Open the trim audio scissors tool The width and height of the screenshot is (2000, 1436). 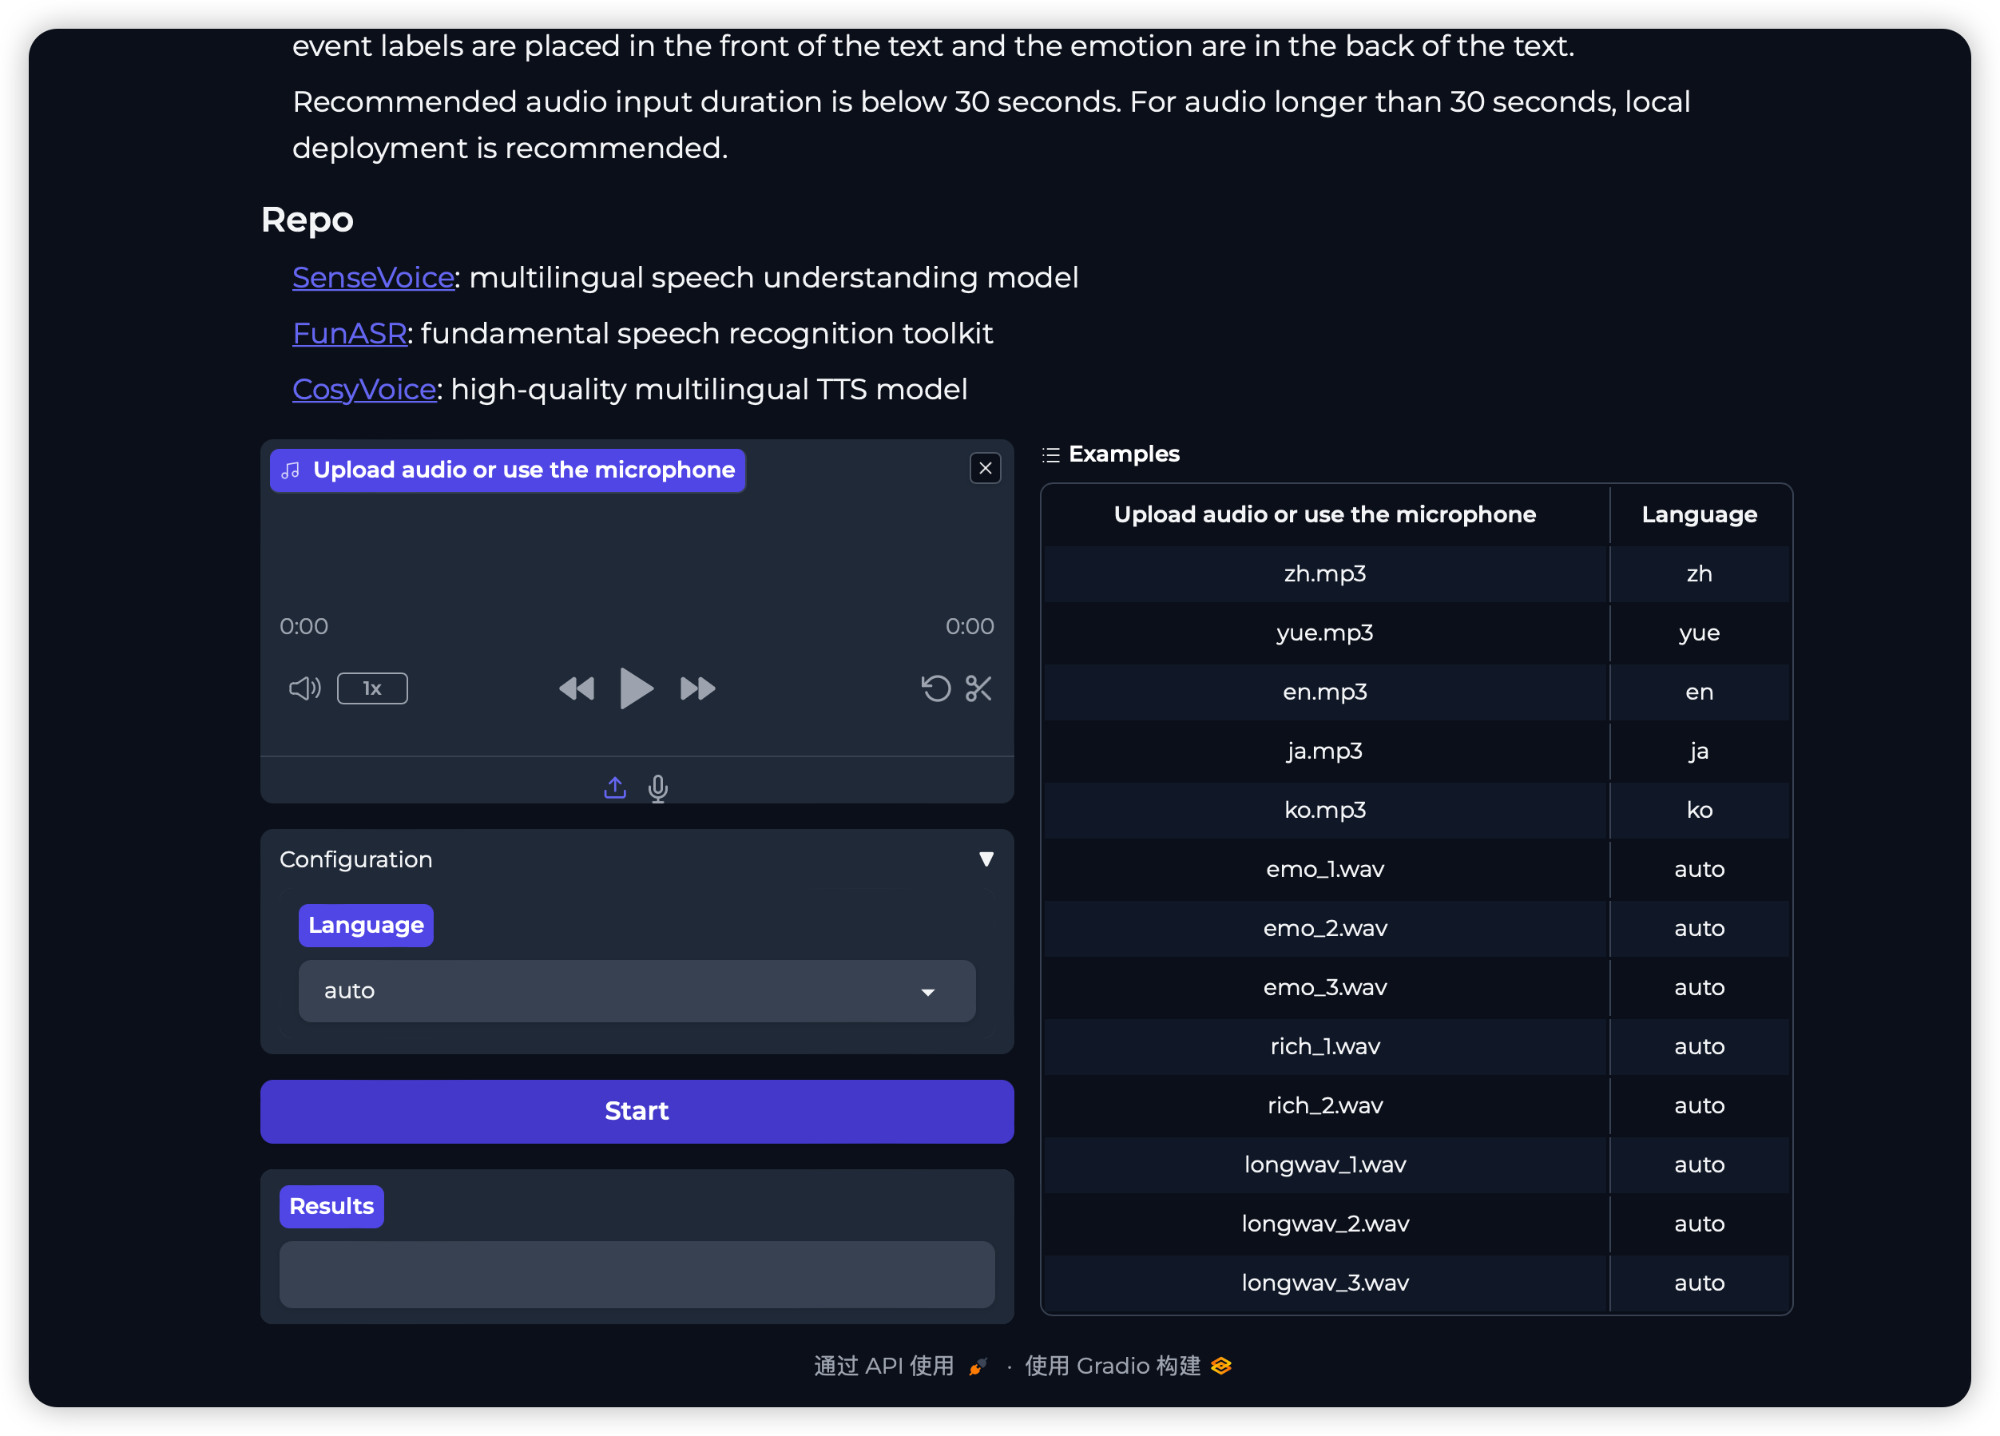(978, 688)
